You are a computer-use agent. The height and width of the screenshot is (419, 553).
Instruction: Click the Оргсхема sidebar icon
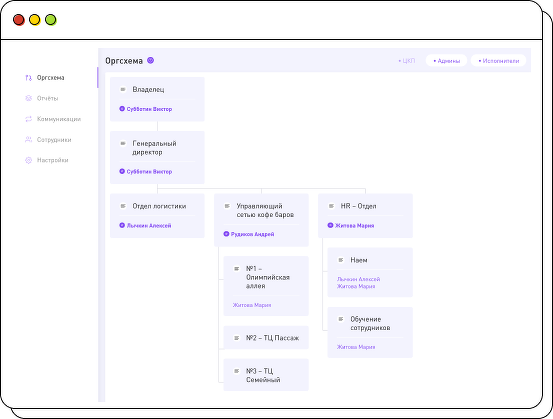pyautogui.click(x=29, y=78)
